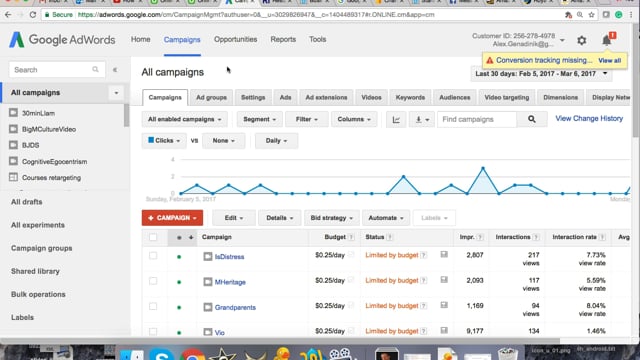This screenshot has height=360, width=640.
Task: Toggle the chart display icon
Action: [x=396, y=120]
